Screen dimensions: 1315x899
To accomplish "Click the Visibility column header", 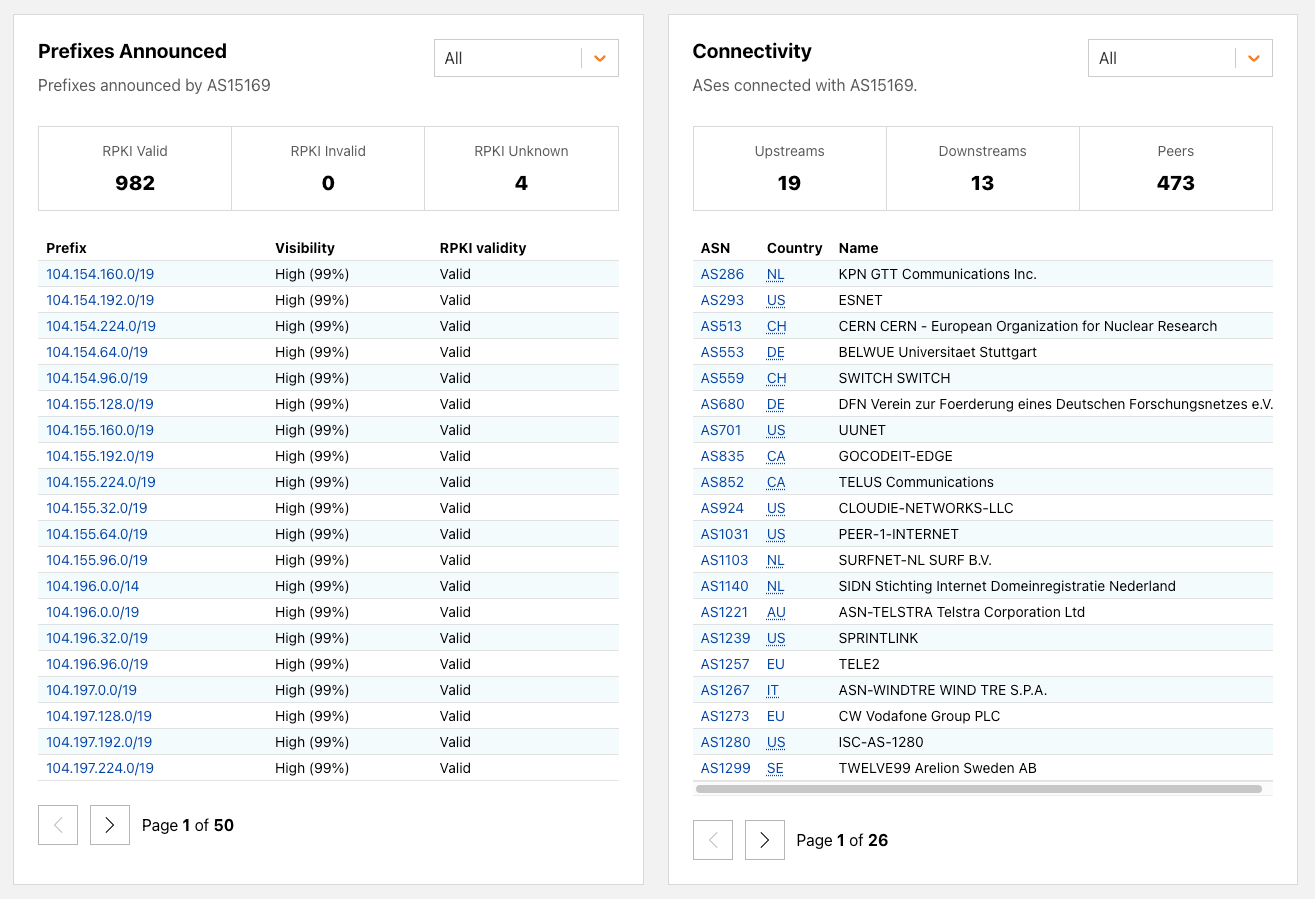I will pyautogui.click(x=305, y=248).
